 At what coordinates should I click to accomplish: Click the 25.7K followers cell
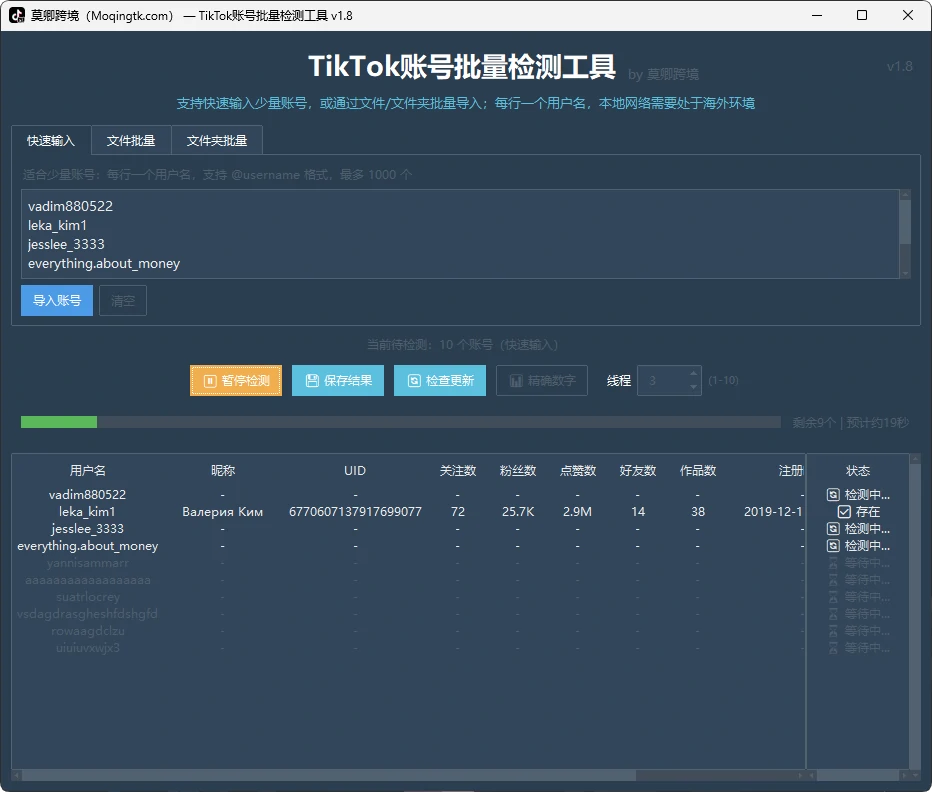pyautogui.click(x=518, y=512)
